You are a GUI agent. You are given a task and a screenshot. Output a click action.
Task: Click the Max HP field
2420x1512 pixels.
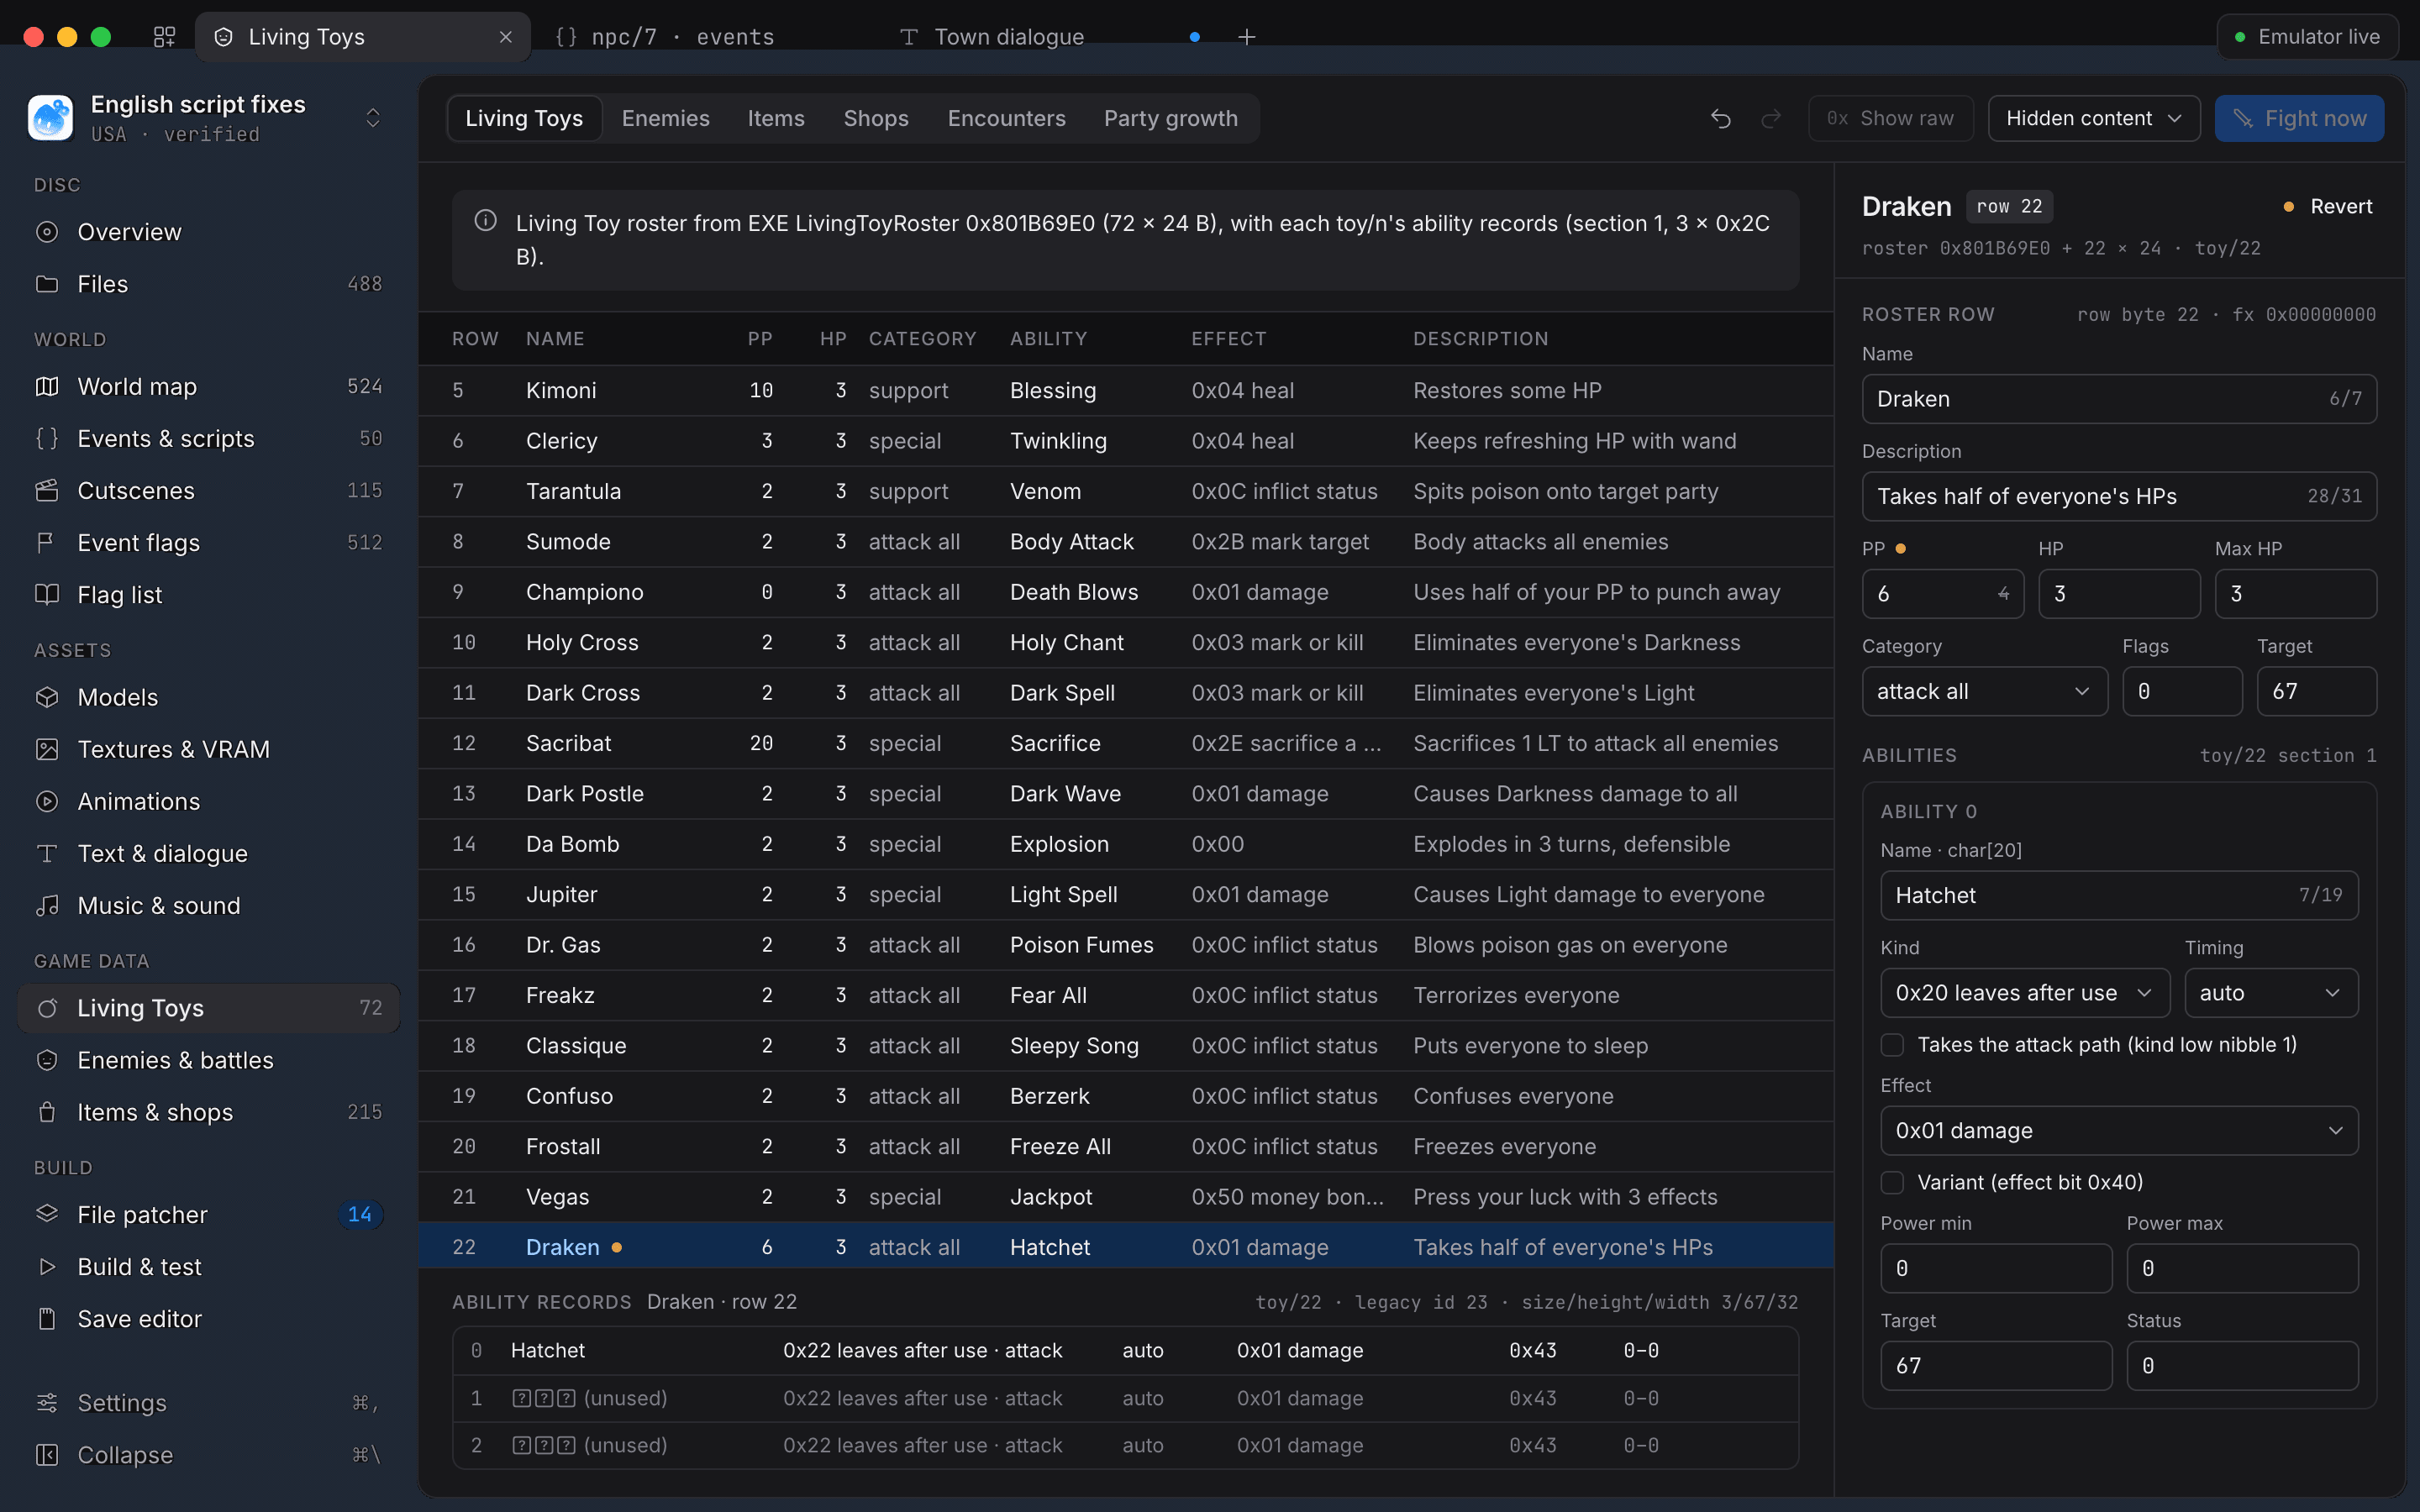2295,594
